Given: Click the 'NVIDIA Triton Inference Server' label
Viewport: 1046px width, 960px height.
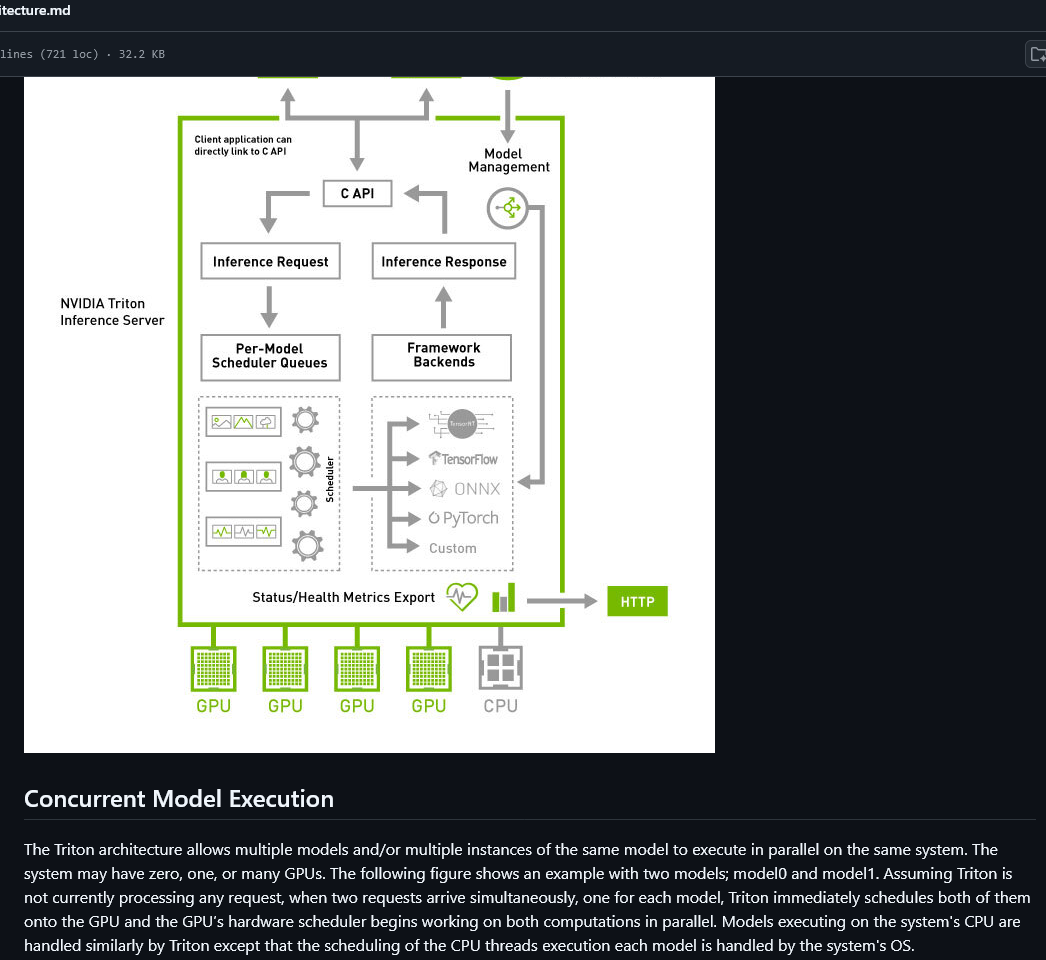Looking at the screenshot, I should click(x=111, y=312).
